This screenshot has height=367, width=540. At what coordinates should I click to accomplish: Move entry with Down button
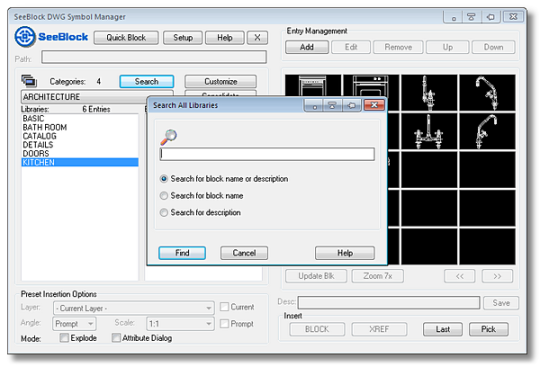pos(494,47)
